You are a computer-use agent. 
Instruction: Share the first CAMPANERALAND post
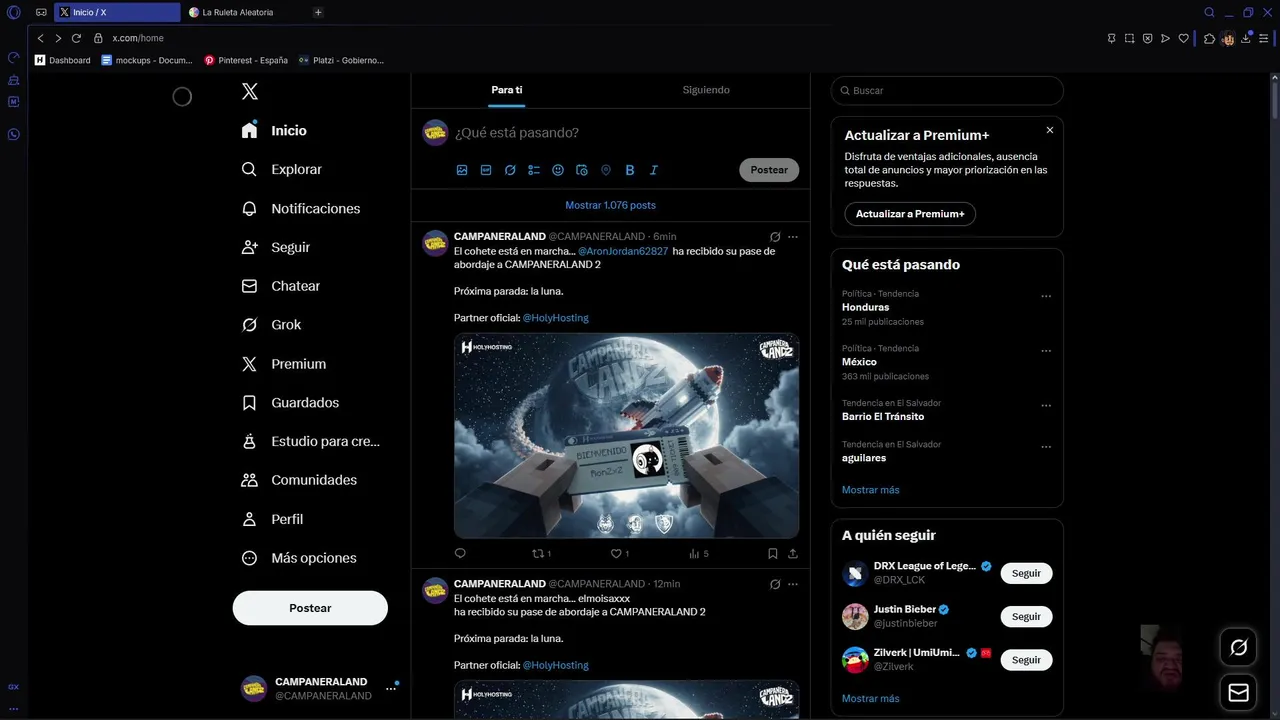tap(793, 553)
